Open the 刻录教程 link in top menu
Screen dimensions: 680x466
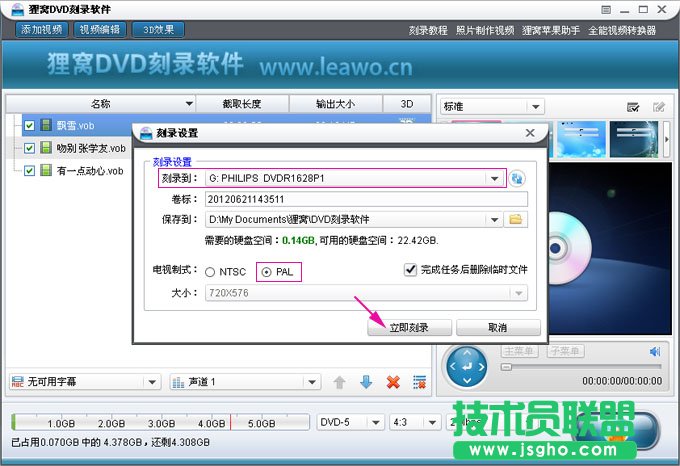pyautogui.click(x=428, y=30)
